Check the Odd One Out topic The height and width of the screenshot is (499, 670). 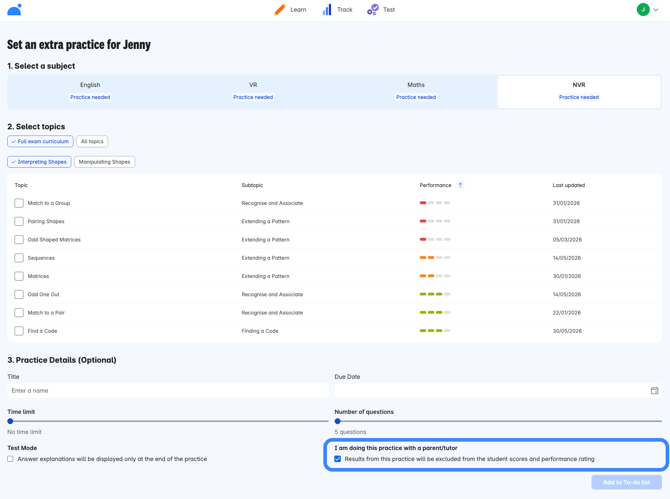19,294
